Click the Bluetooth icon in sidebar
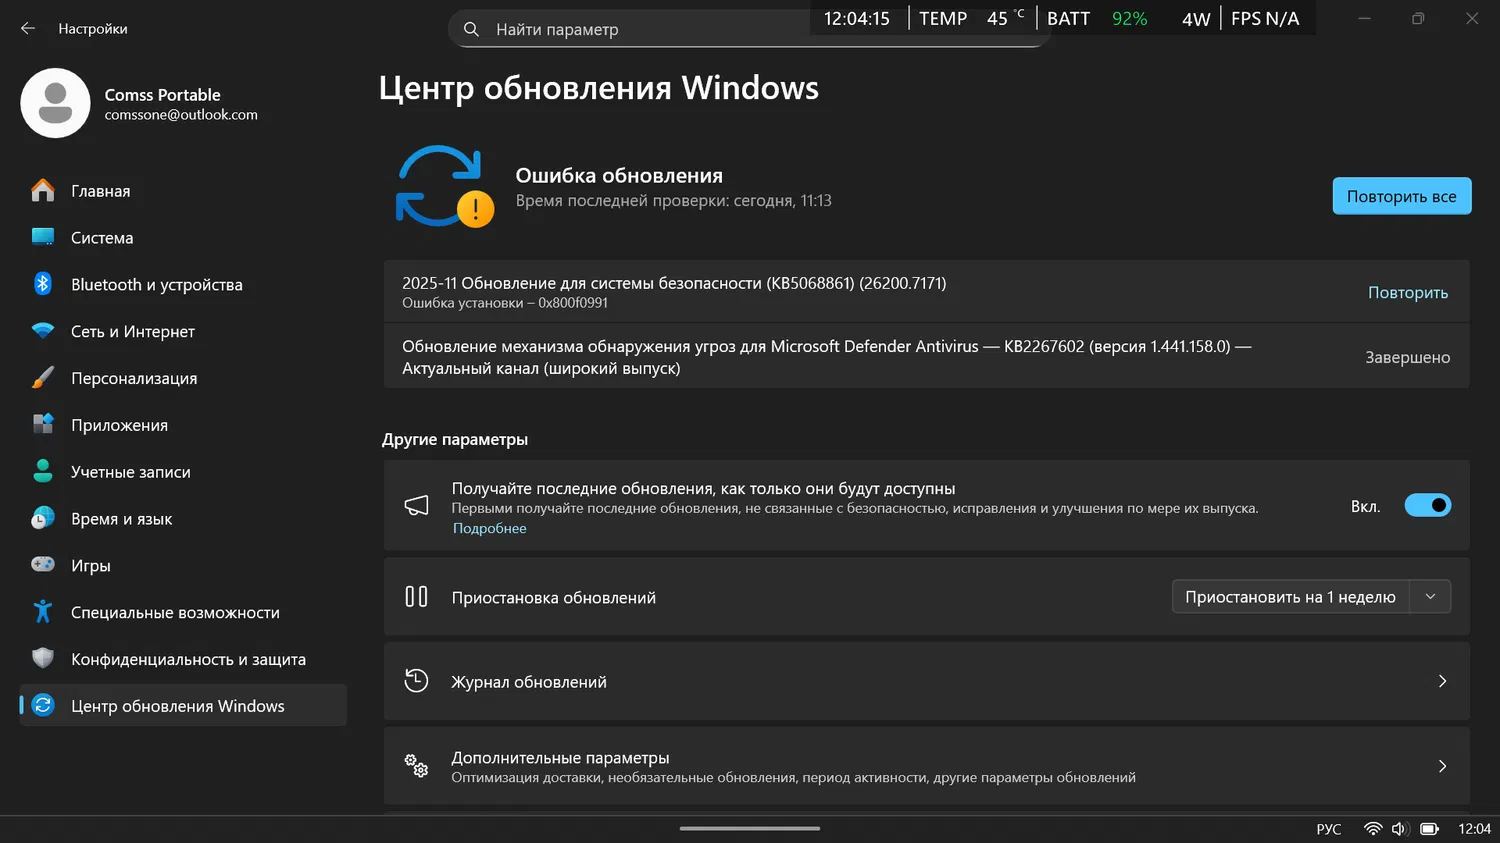 (43, 284)
